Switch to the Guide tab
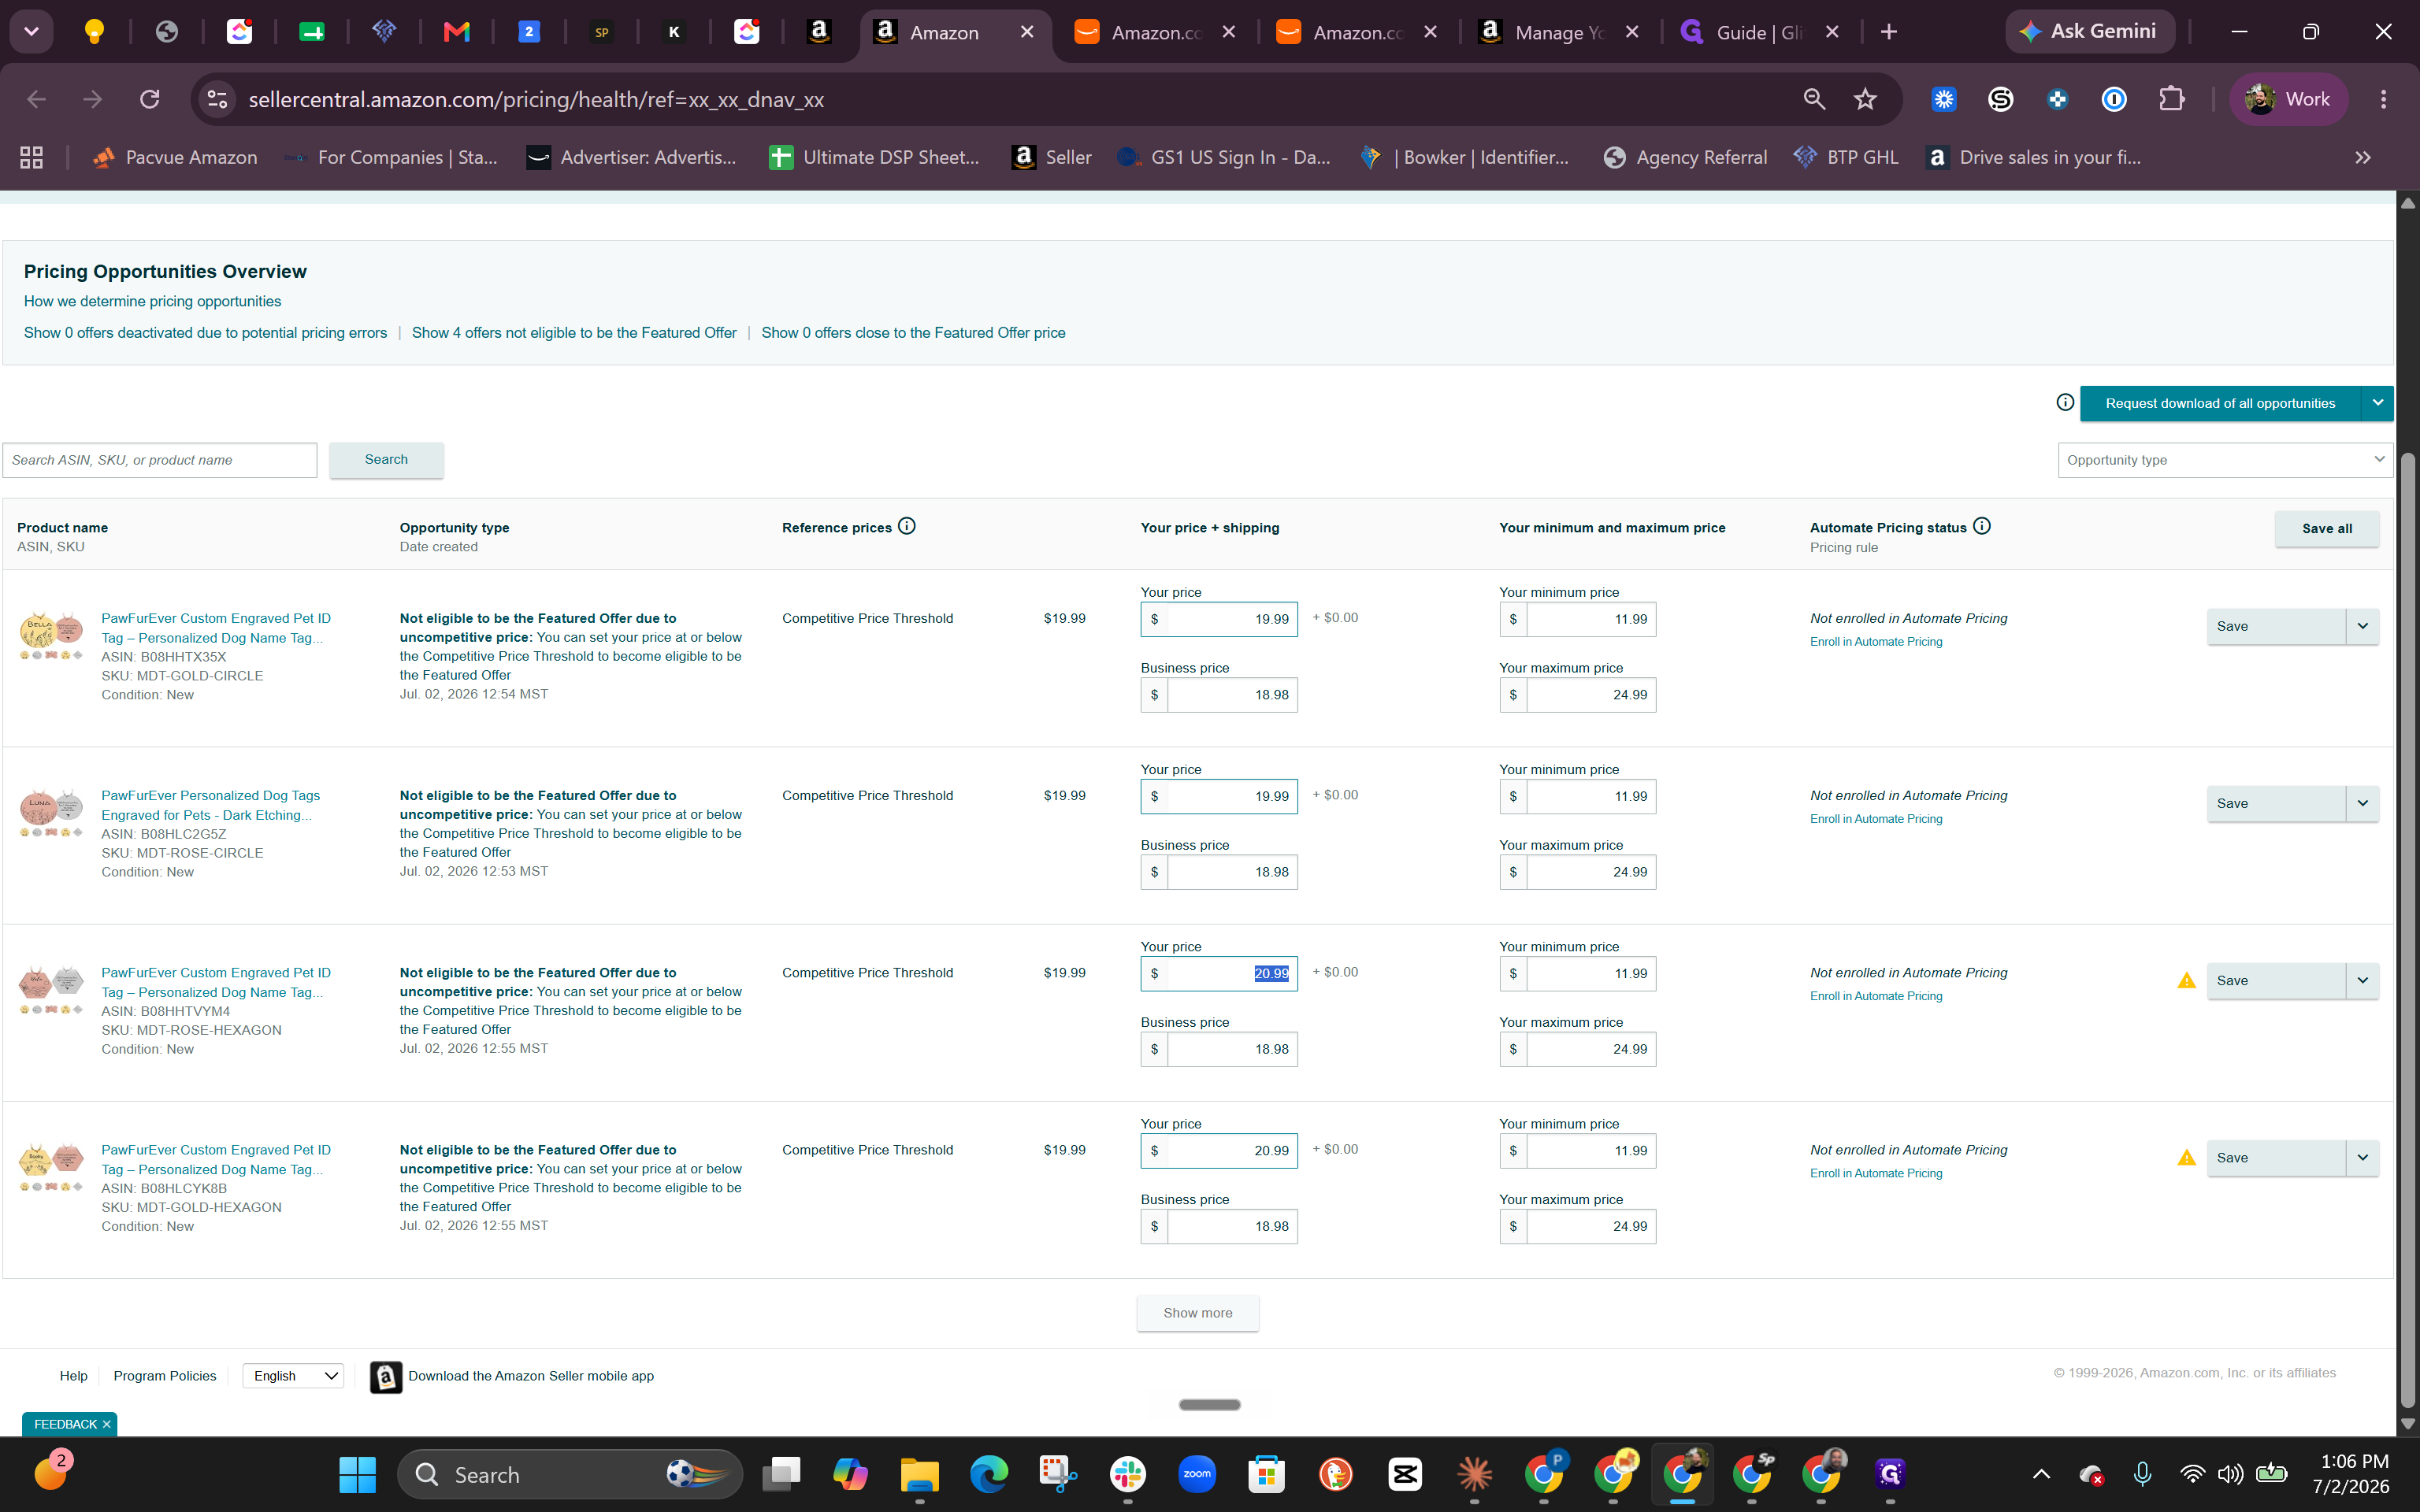 coord(1760,32)
